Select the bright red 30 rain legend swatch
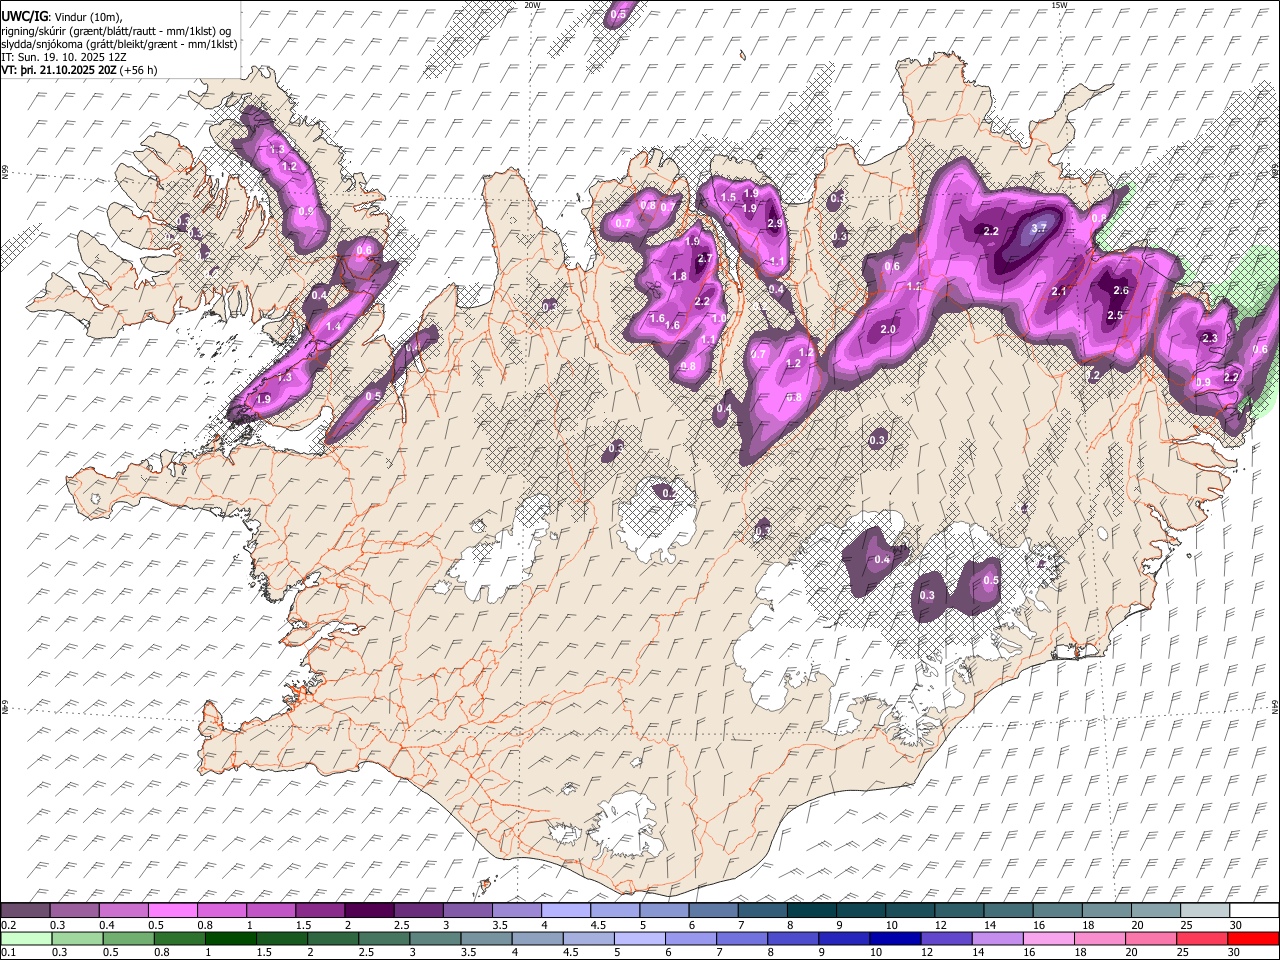 (1254, 938)
